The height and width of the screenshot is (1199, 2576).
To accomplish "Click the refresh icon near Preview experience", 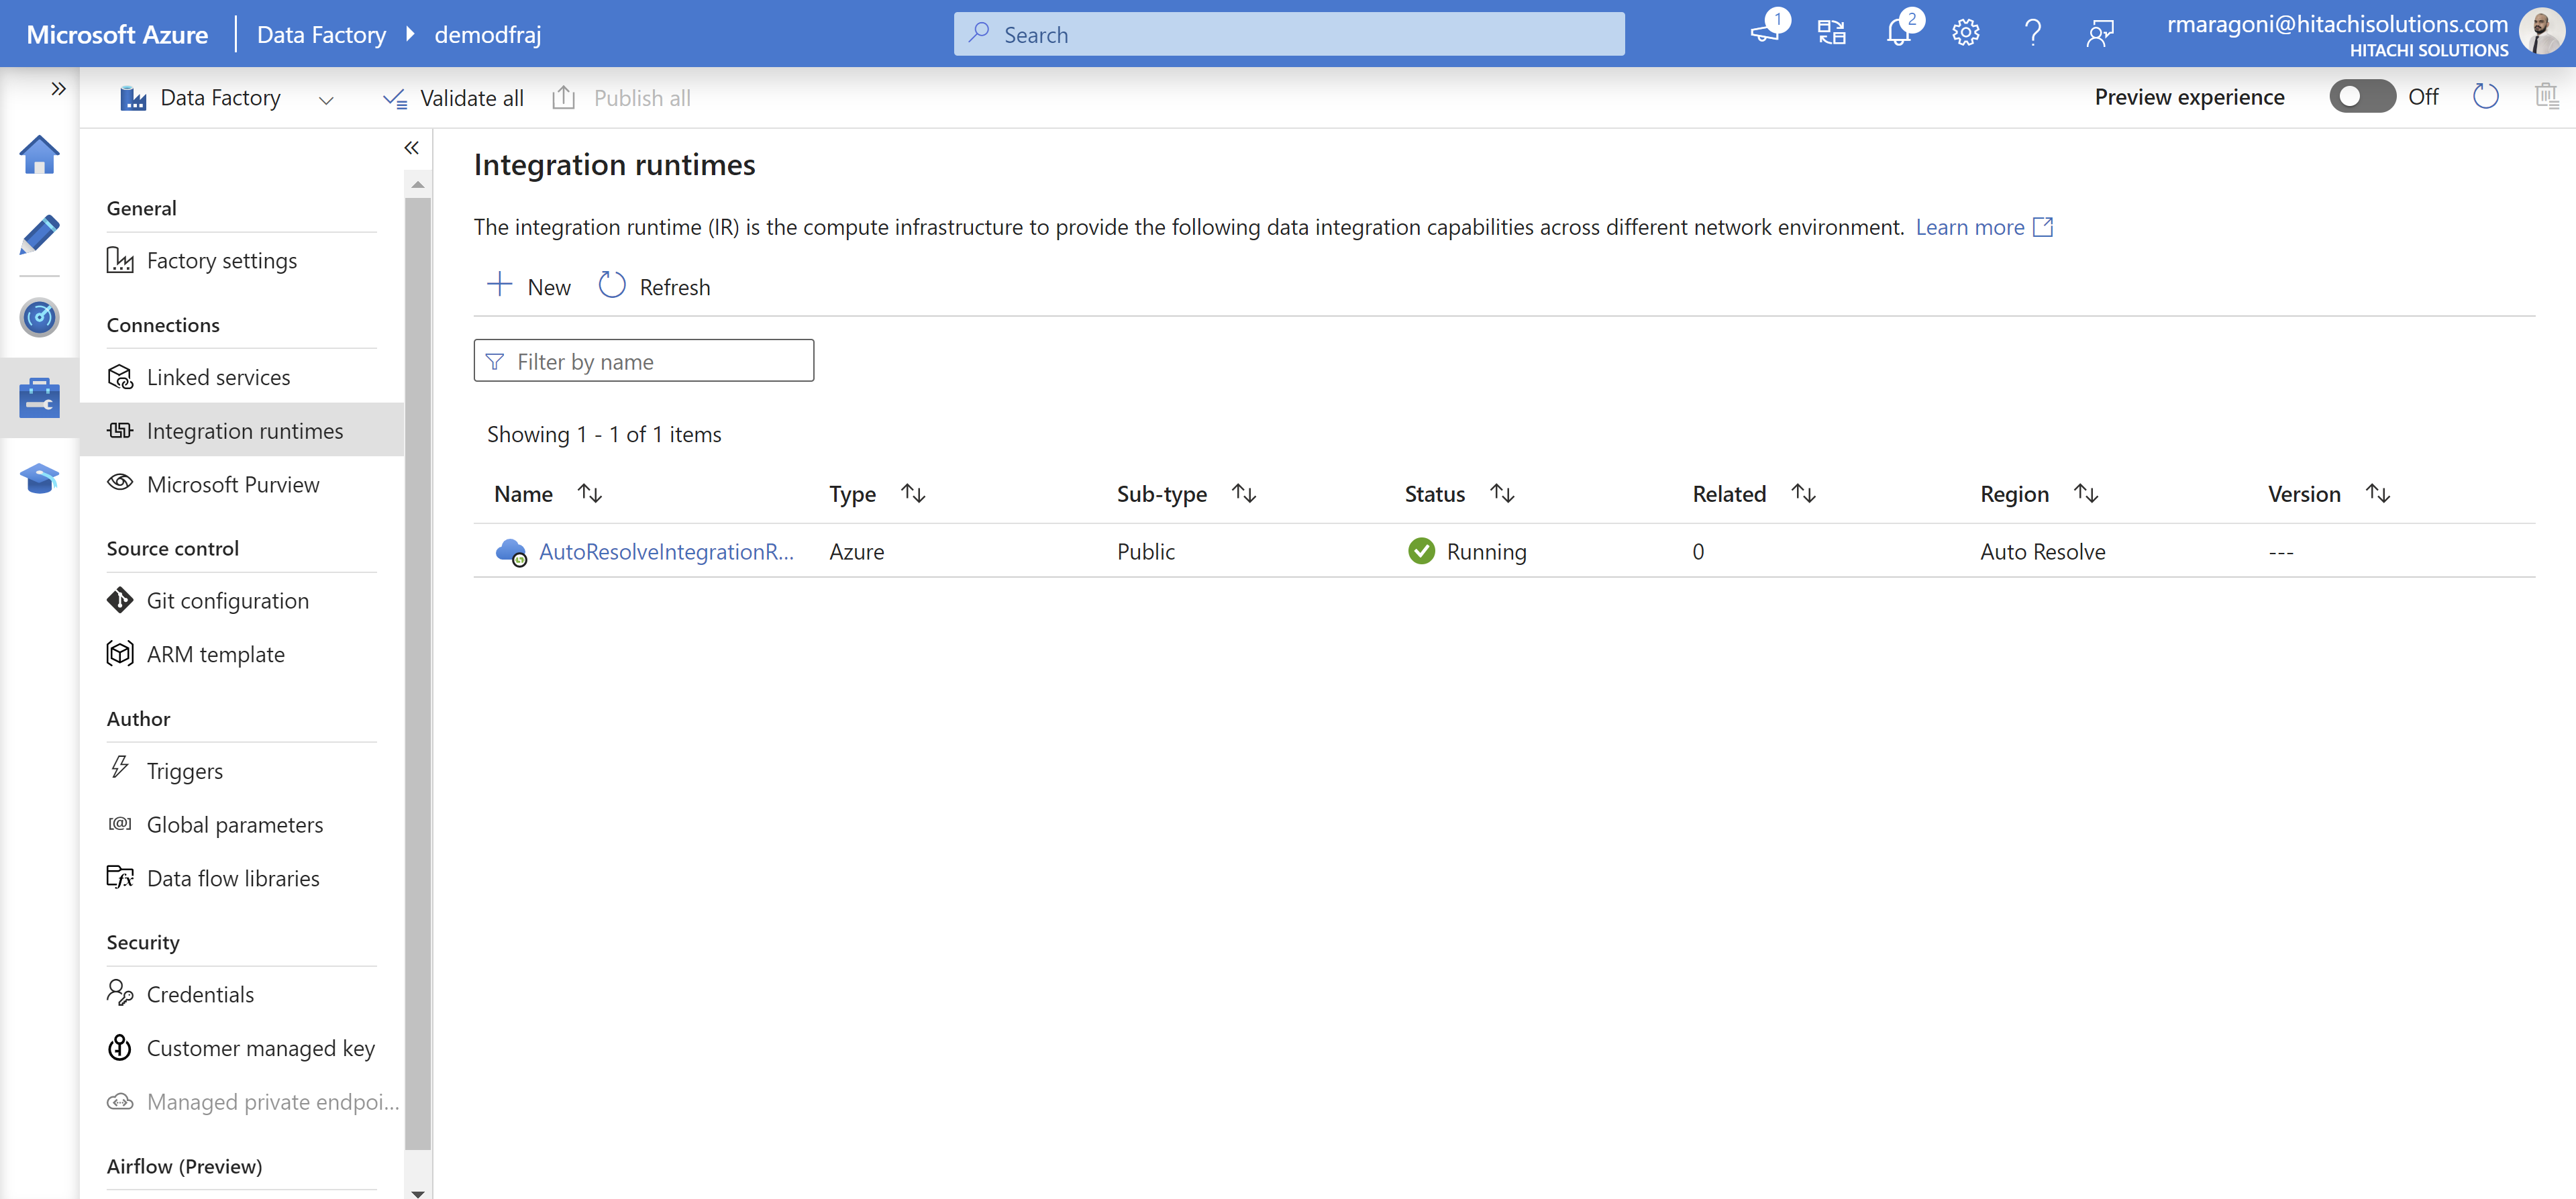I will pos(2485,97).
